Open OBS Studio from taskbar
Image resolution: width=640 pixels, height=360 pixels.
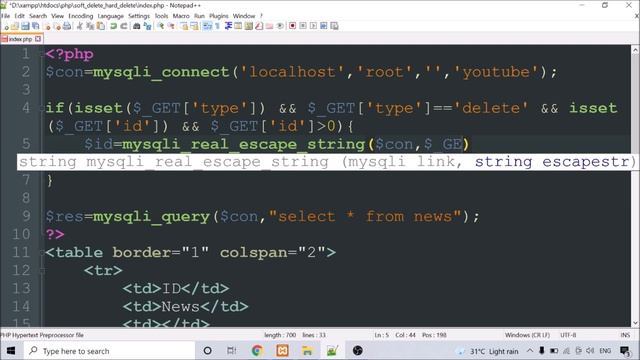coord(358,351)
